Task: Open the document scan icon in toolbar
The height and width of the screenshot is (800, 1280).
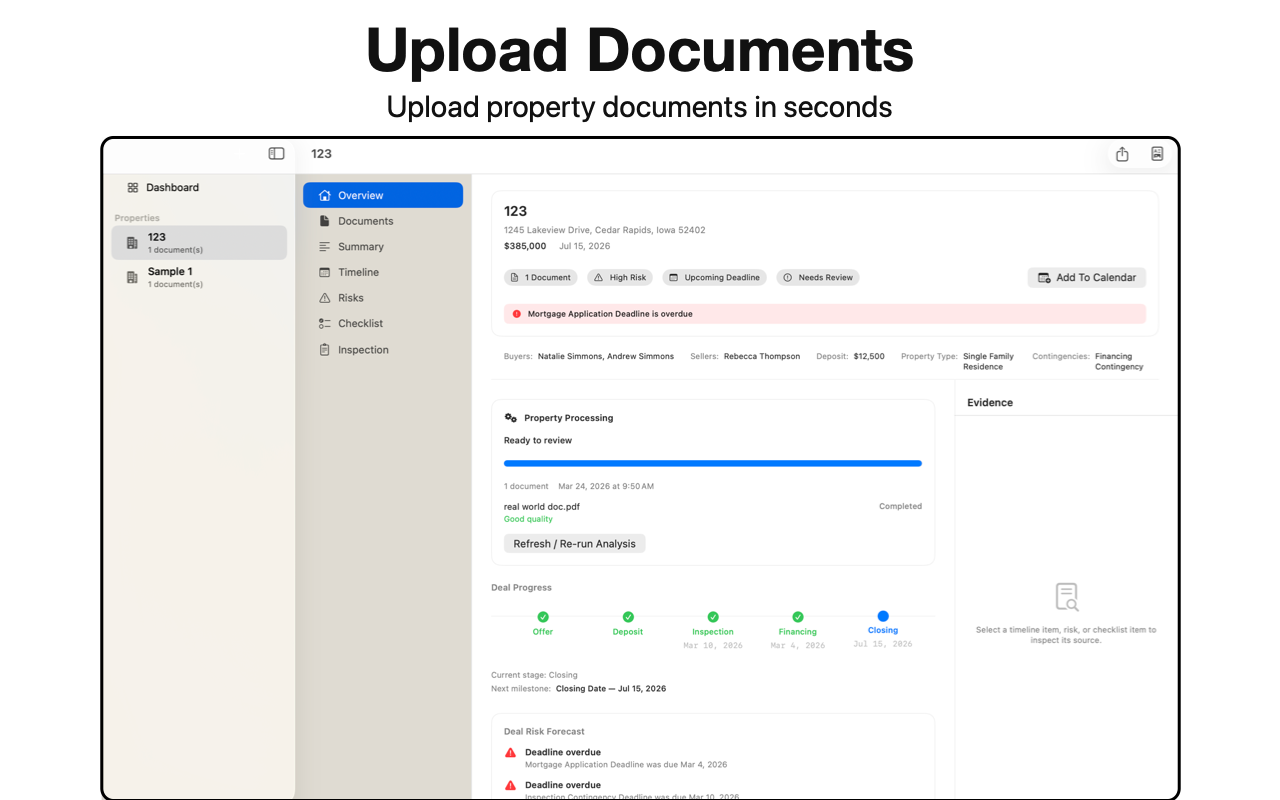Action: tap(1157, 153)
